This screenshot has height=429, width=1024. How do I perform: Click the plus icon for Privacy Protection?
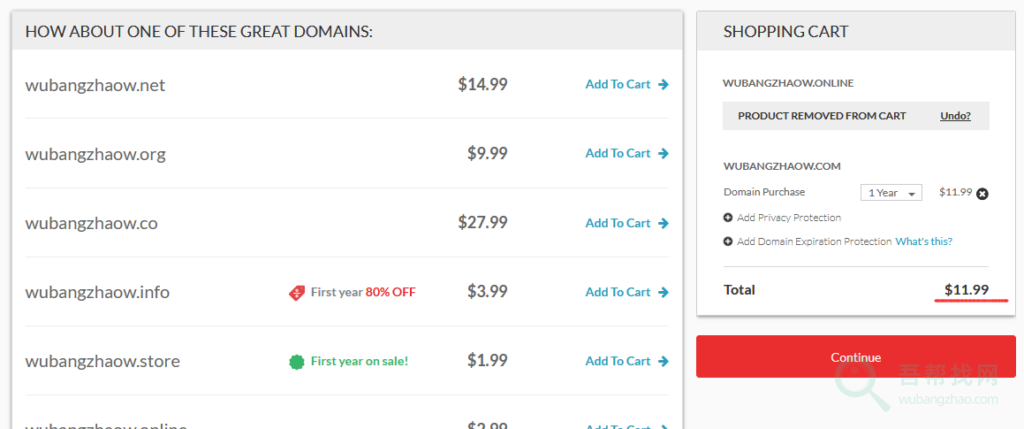pyautogui.click(x=728, y=218)
